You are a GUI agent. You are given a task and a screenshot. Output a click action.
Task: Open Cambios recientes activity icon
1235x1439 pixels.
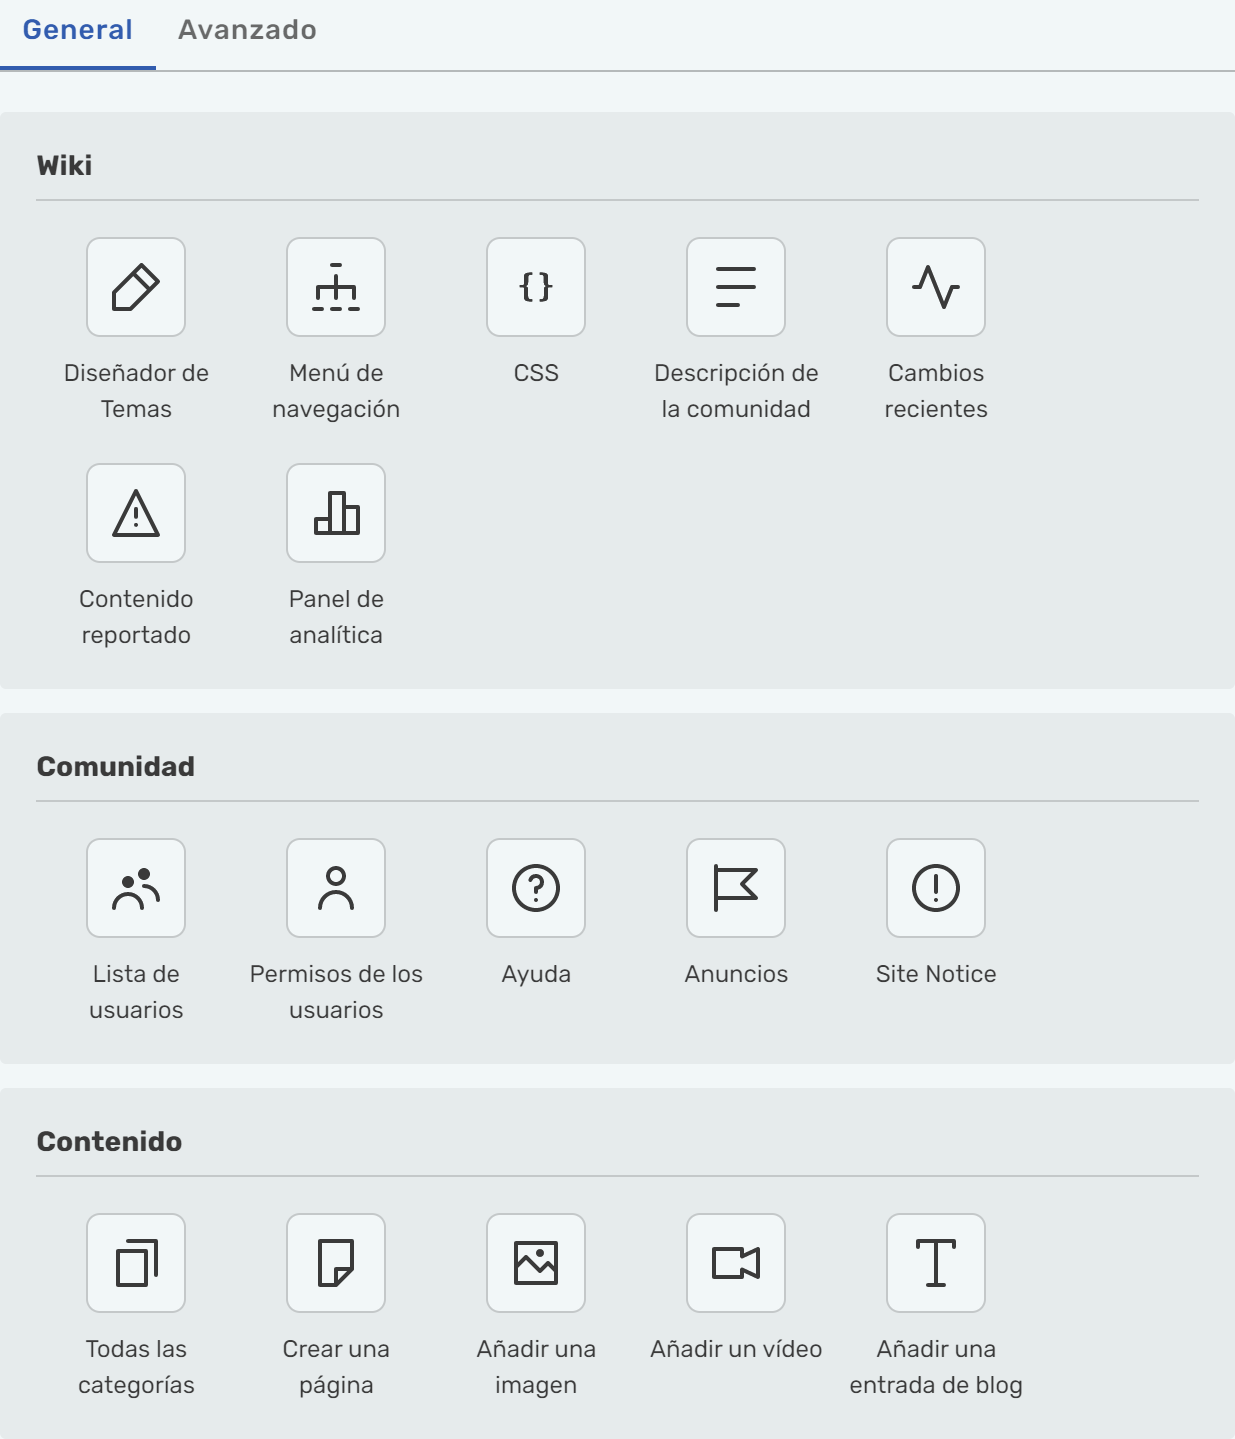coord(936,287)
